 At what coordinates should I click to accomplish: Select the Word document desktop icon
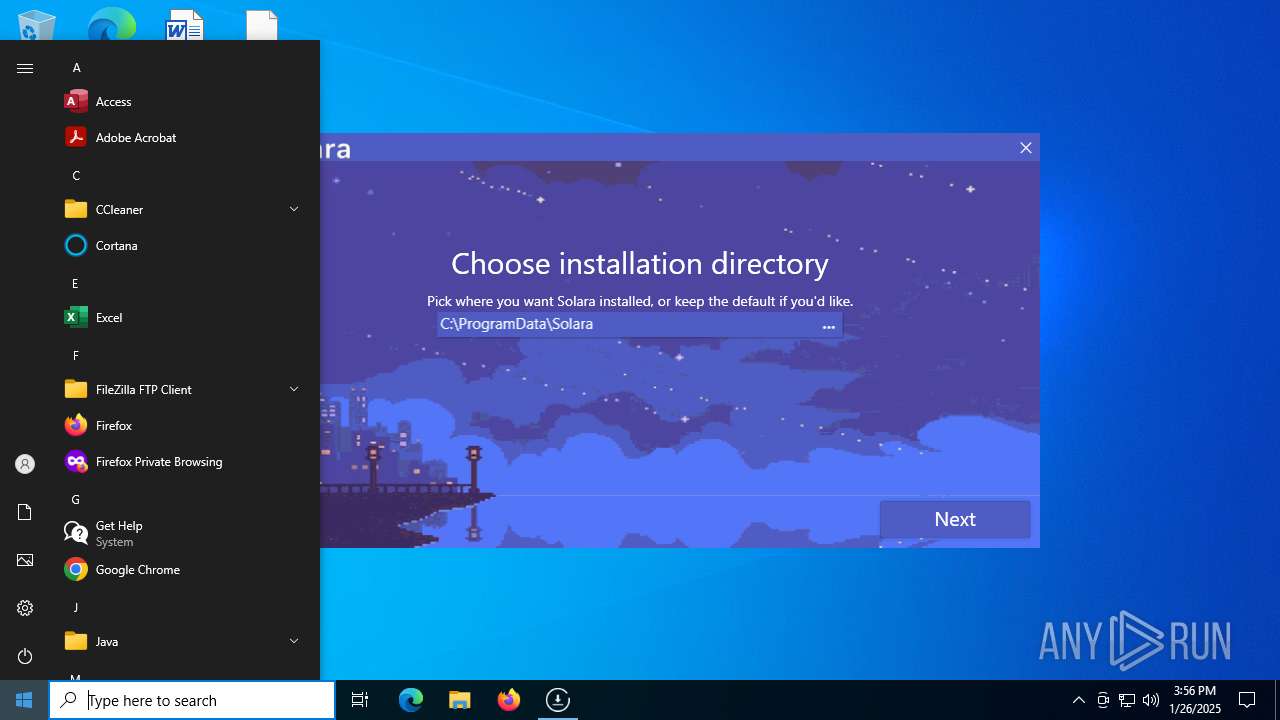click(x=185, y=24)
